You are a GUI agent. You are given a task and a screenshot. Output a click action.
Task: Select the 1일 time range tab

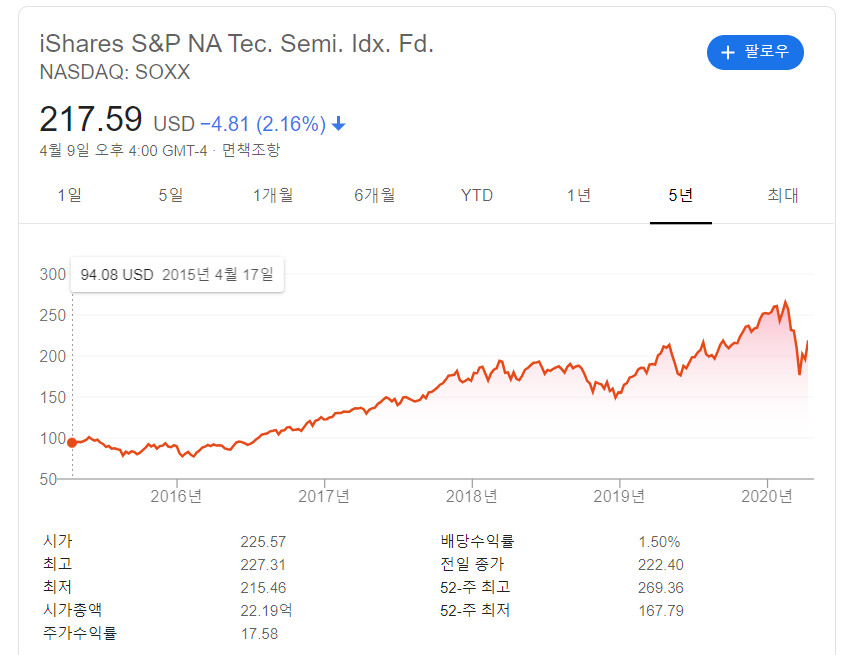click(x=70, y=195)
